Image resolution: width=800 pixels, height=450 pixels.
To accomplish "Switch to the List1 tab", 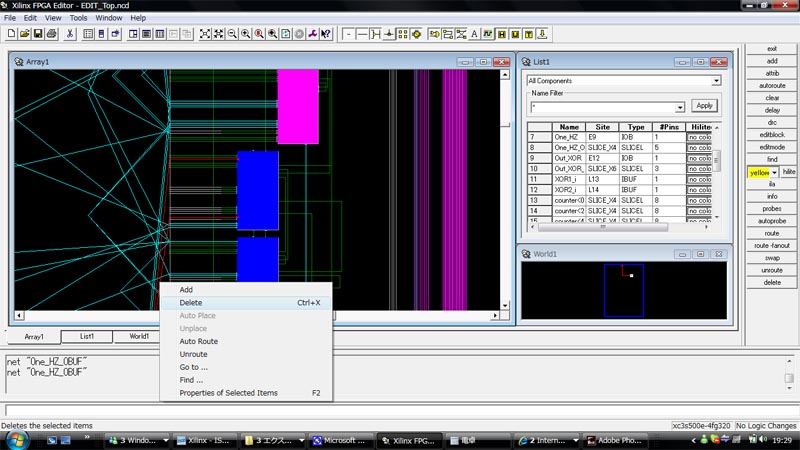I will click(x=87, y=336).
